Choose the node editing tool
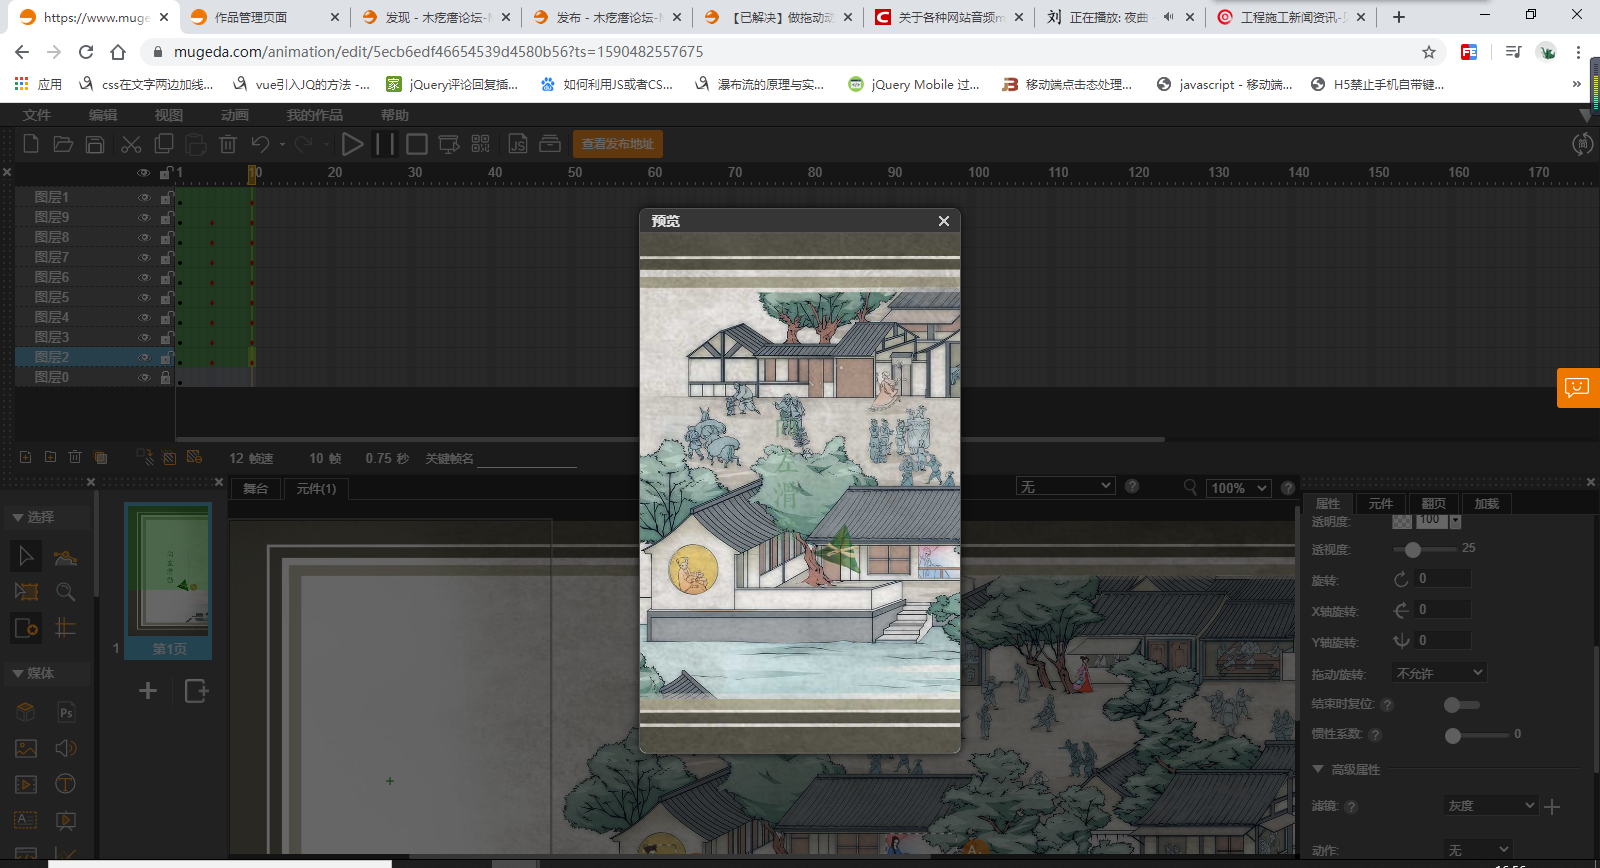Viewport: 1600px width, 868px height. [x=65, y=556]
